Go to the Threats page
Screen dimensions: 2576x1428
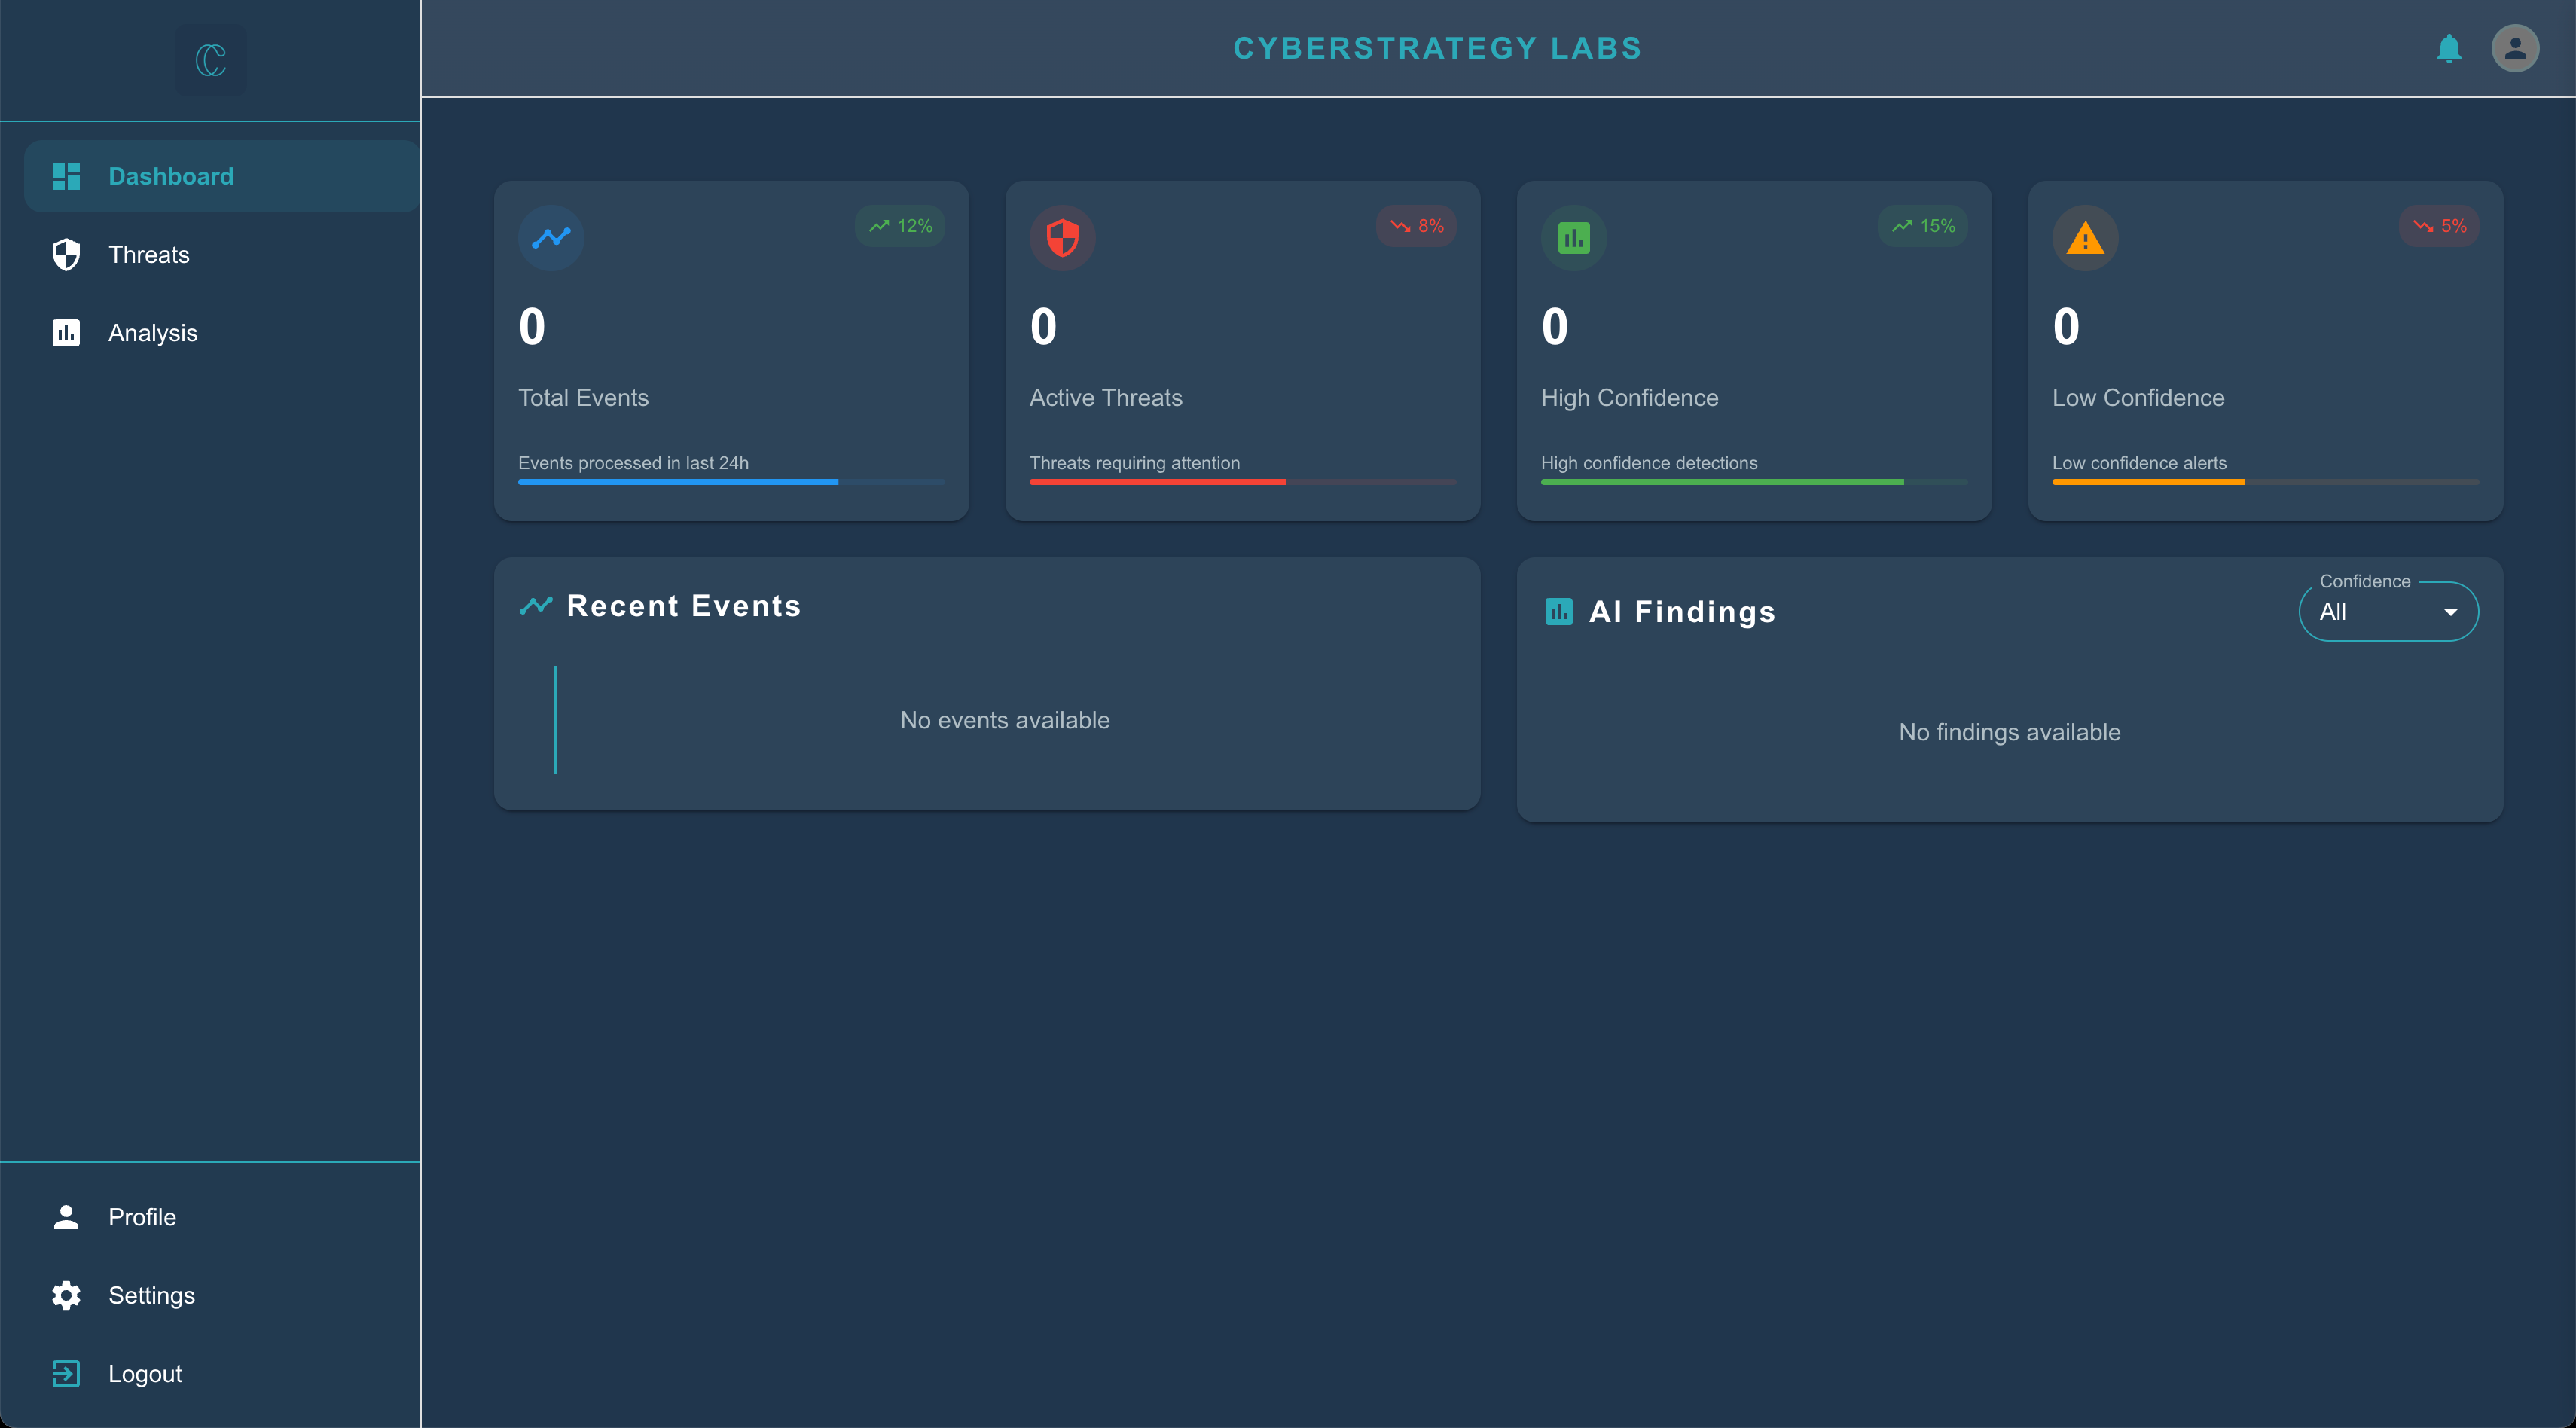148,254
